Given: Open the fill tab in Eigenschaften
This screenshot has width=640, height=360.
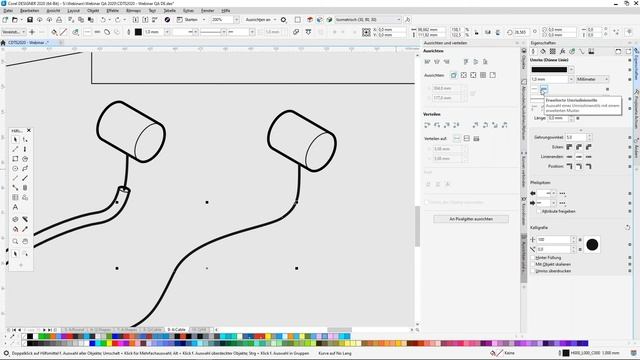Looking at the screenshot, I should (x=543, y=51).
